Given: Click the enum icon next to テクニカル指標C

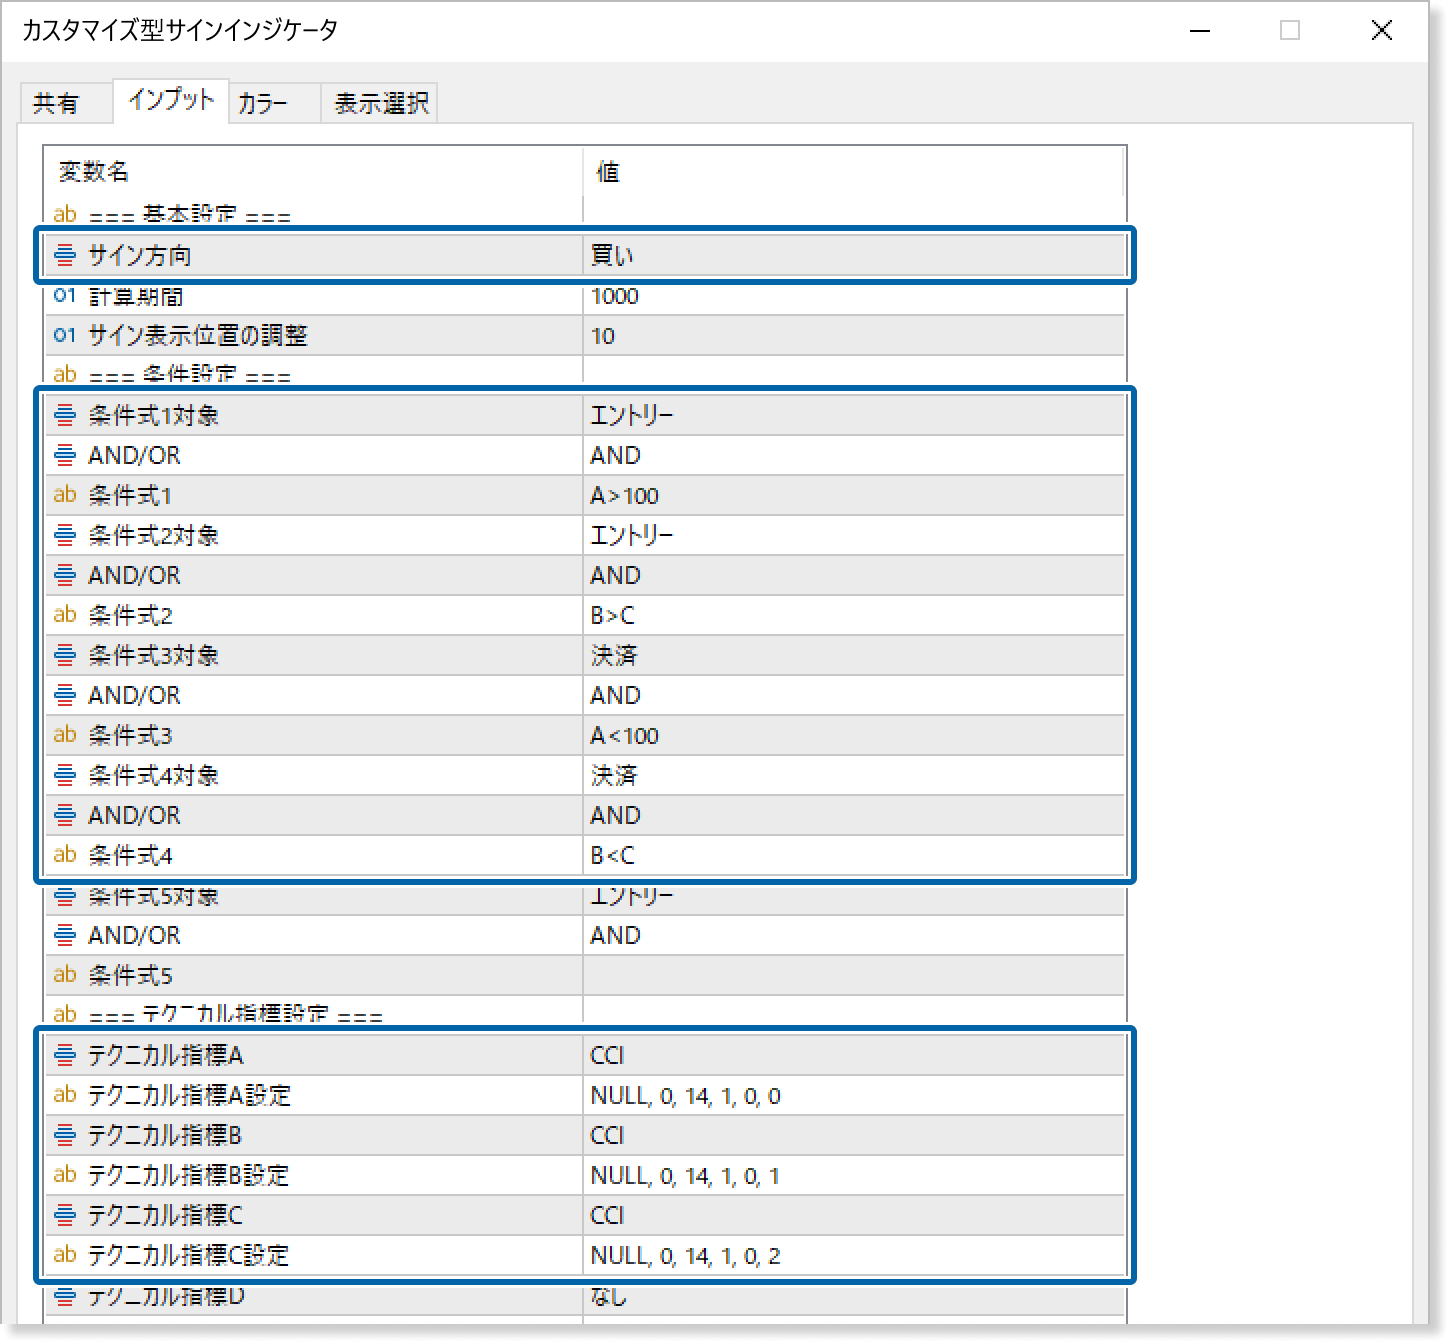Looking at the screenshot, I should pyautogui.click(x=64, y=1215).
